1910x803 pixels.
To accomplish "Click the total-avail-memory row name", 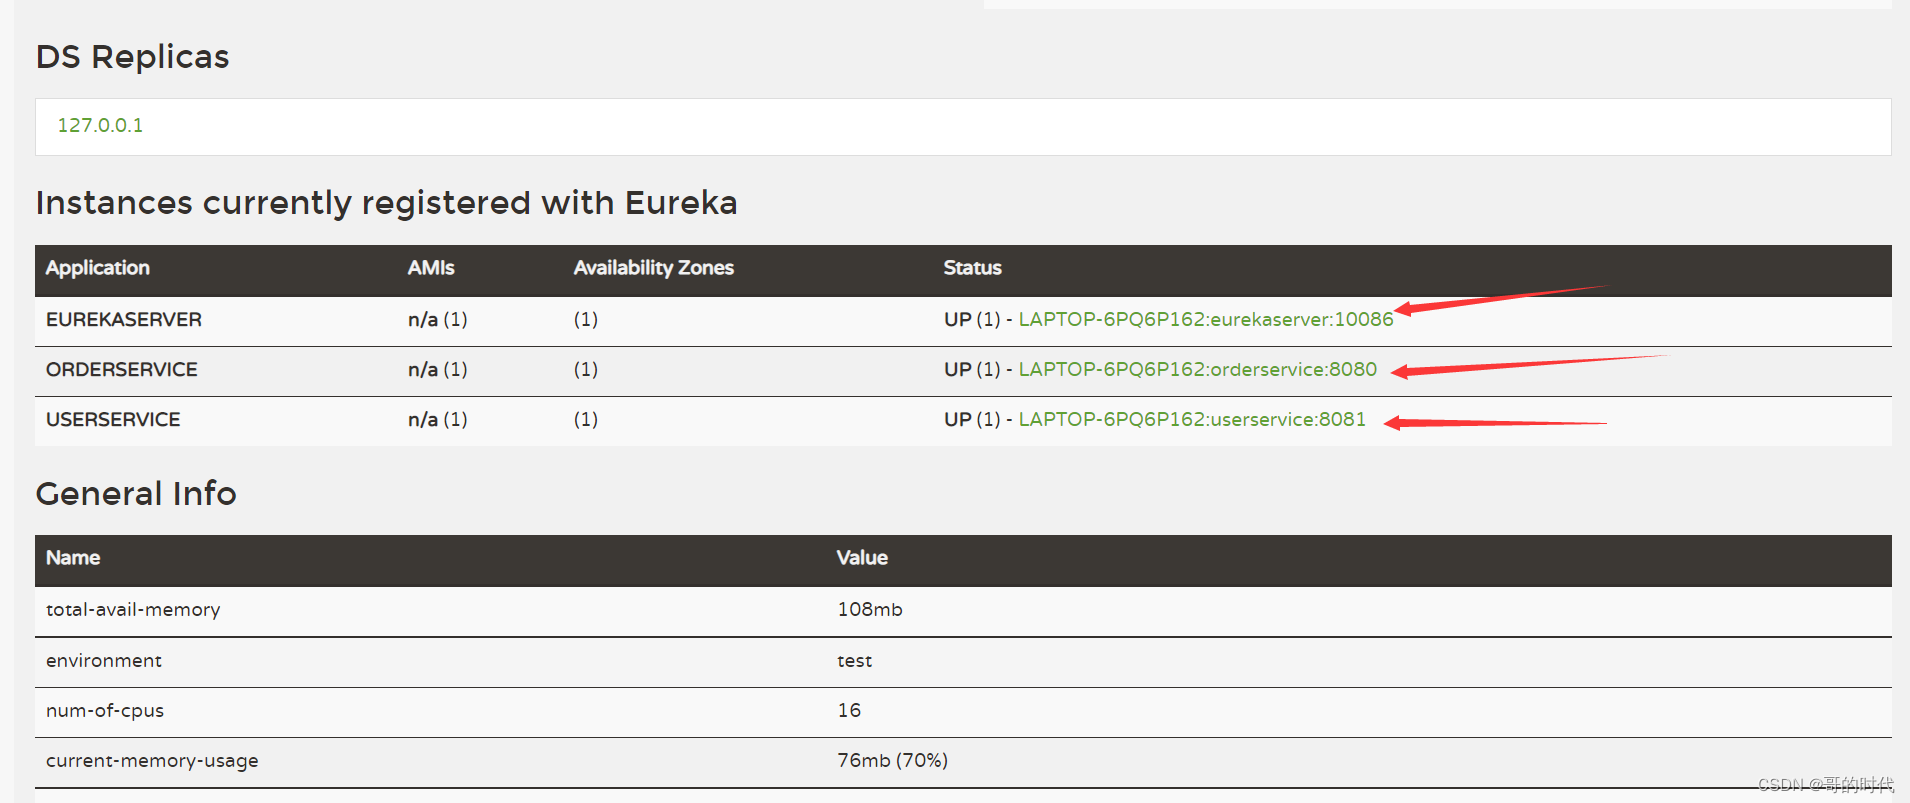I will (x=133, y=610).
